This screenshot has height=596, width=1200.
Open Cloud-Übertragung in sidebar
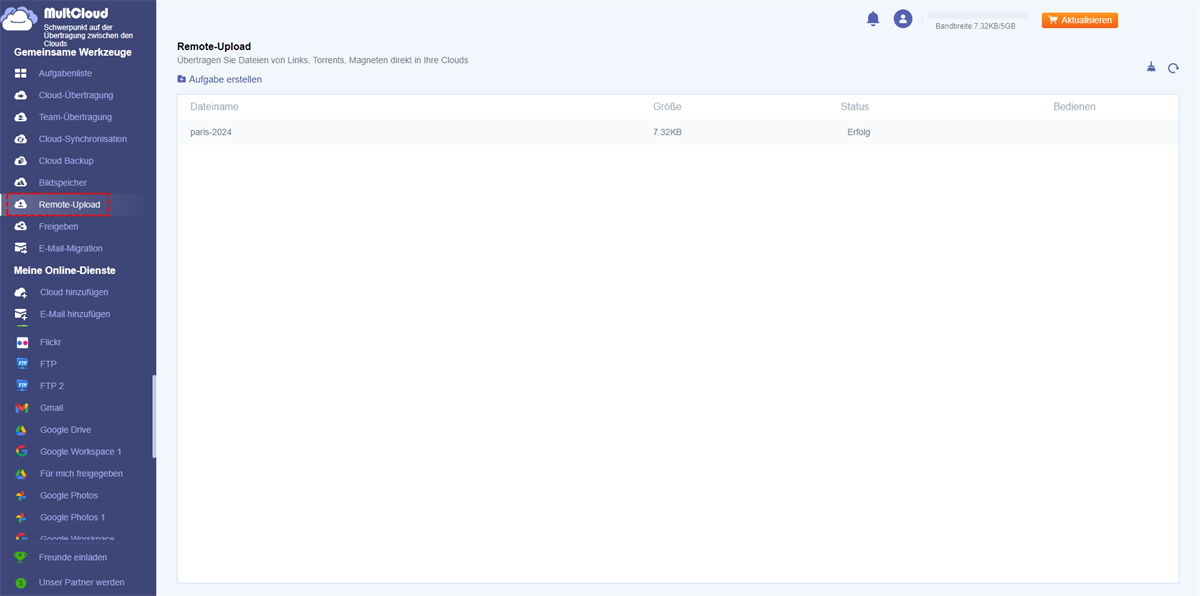click(76, 96)
